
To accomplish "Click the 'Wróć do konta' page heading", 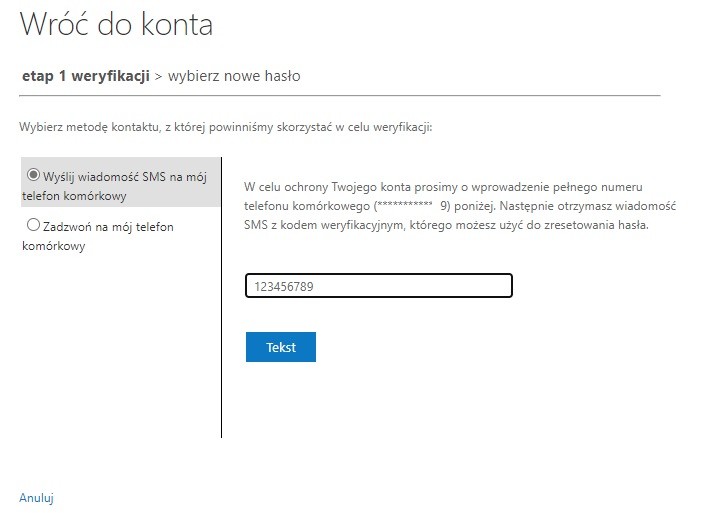I will pos(116,24).
